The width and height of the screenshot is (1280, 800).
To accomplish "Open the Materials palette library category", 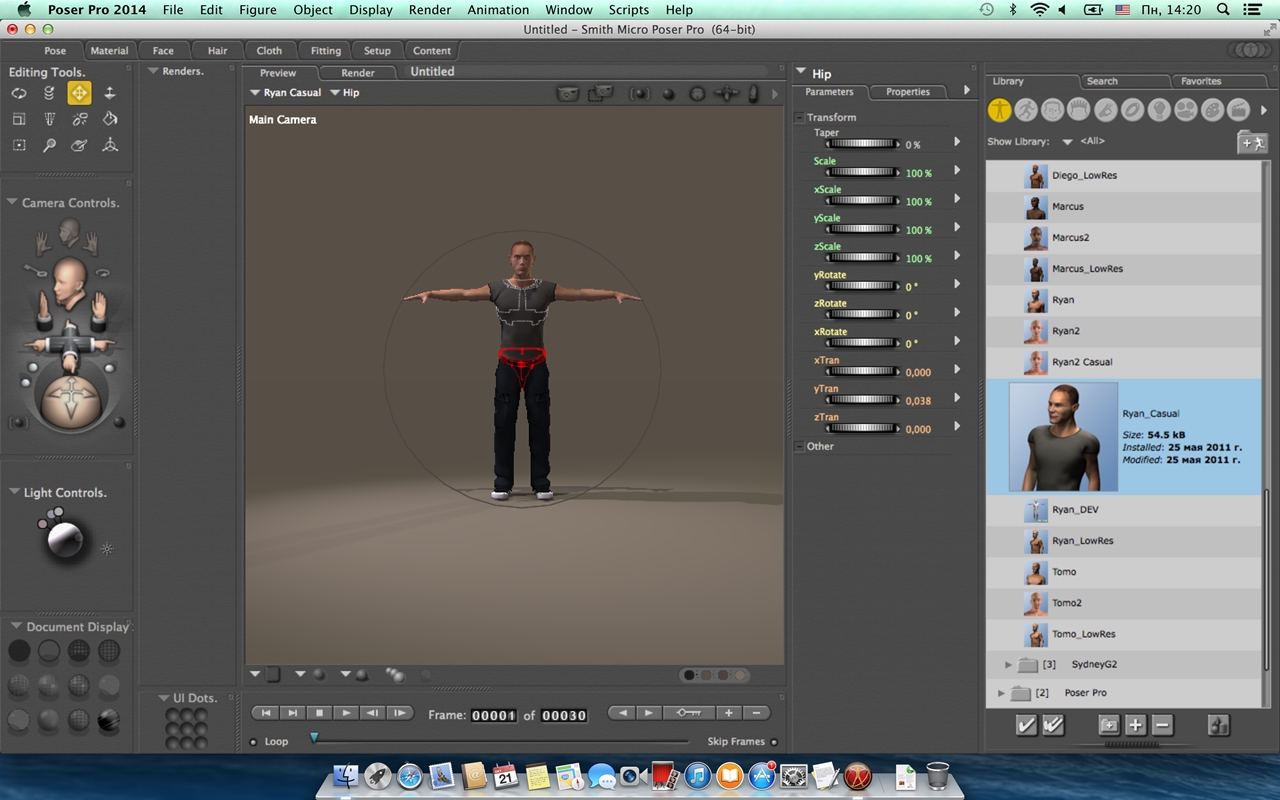I will (x=1212, y=110).
